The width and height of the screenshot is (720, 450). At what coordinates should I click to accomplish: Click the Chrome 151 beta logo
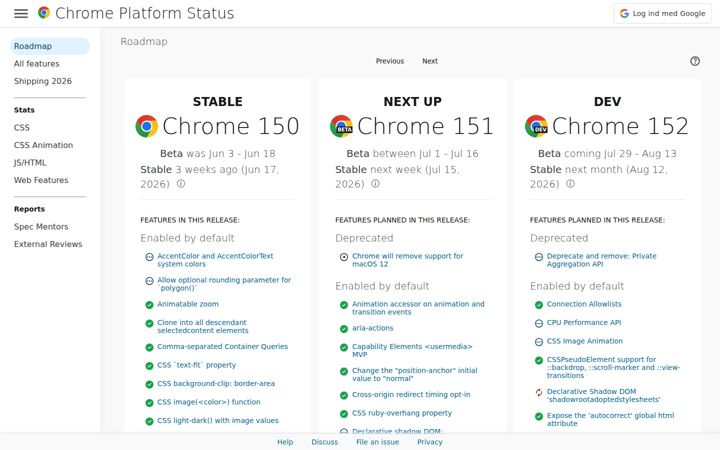pos(341,126)
